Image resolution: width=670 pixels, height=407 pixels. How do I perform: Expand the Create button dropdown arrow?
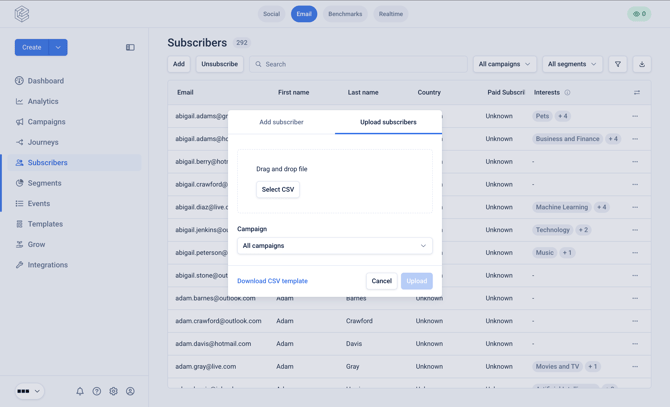click(58, 47)
